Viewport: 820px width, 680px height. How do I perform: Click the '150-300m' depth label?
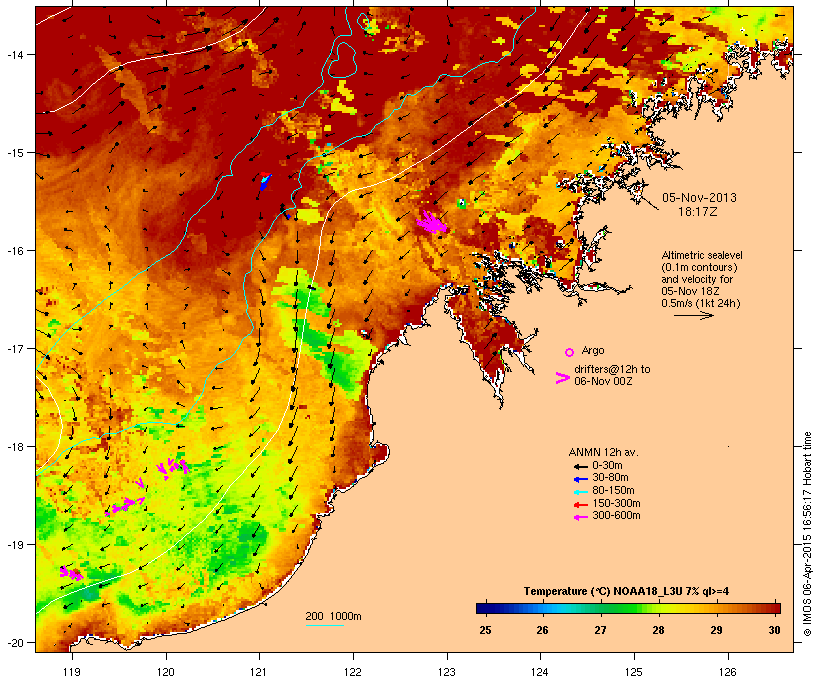click(x=616, y=504)
